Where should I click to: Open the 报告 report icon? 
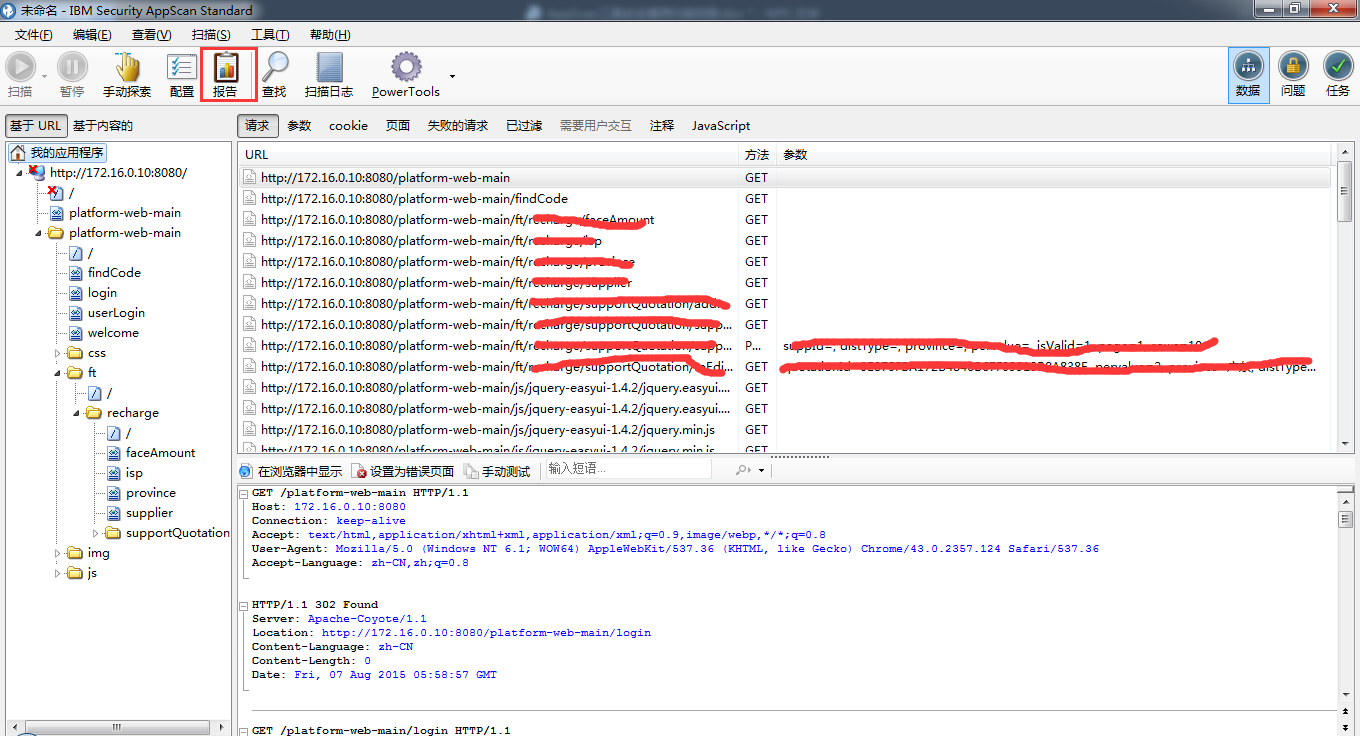pyautogui.click(x=226, y=67)
